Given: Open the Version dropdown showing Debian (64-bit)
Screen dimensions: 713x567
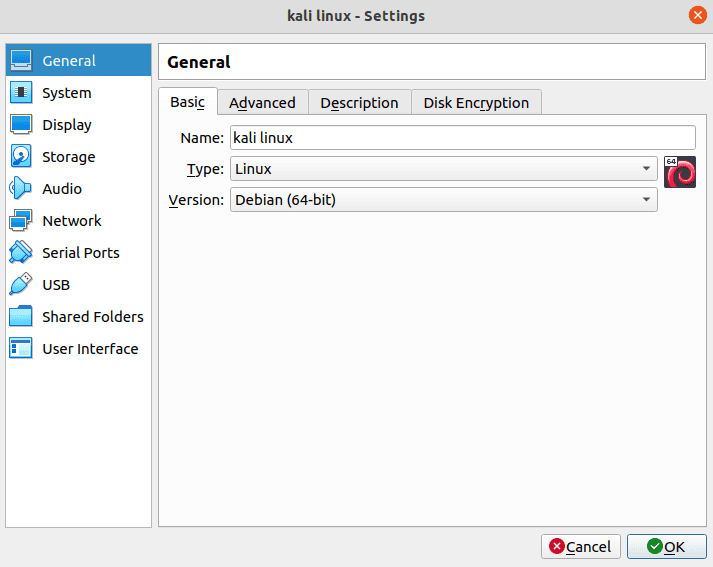Looking at the screenshot, I should pos(443,200).
